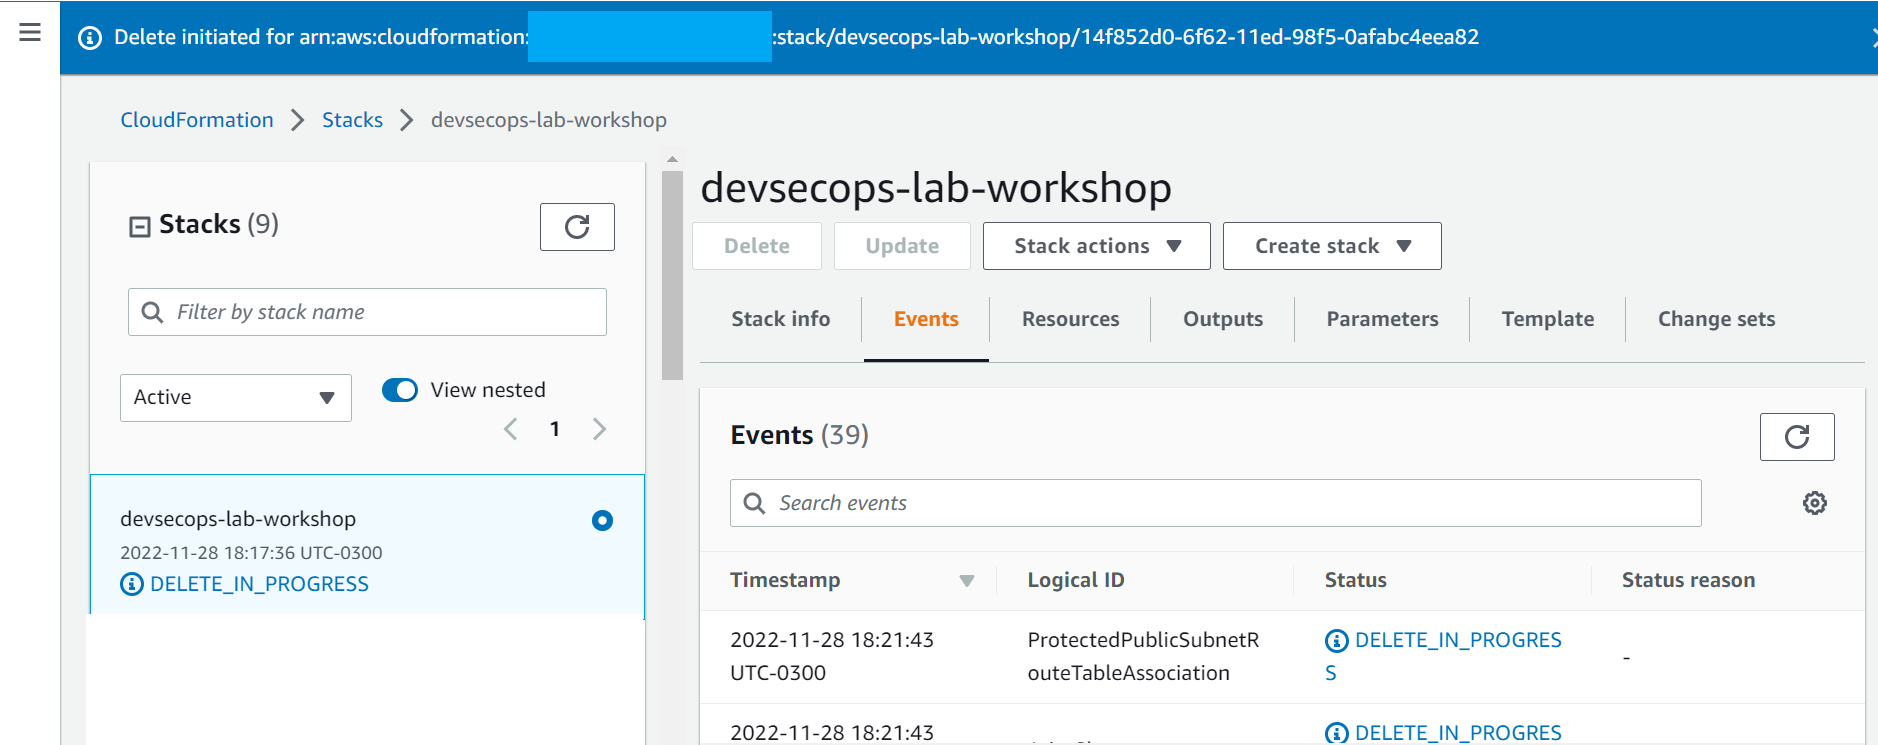
Task: Select the devsecops-lab-workshop stack radio button
Action: (x=602, y=520)
